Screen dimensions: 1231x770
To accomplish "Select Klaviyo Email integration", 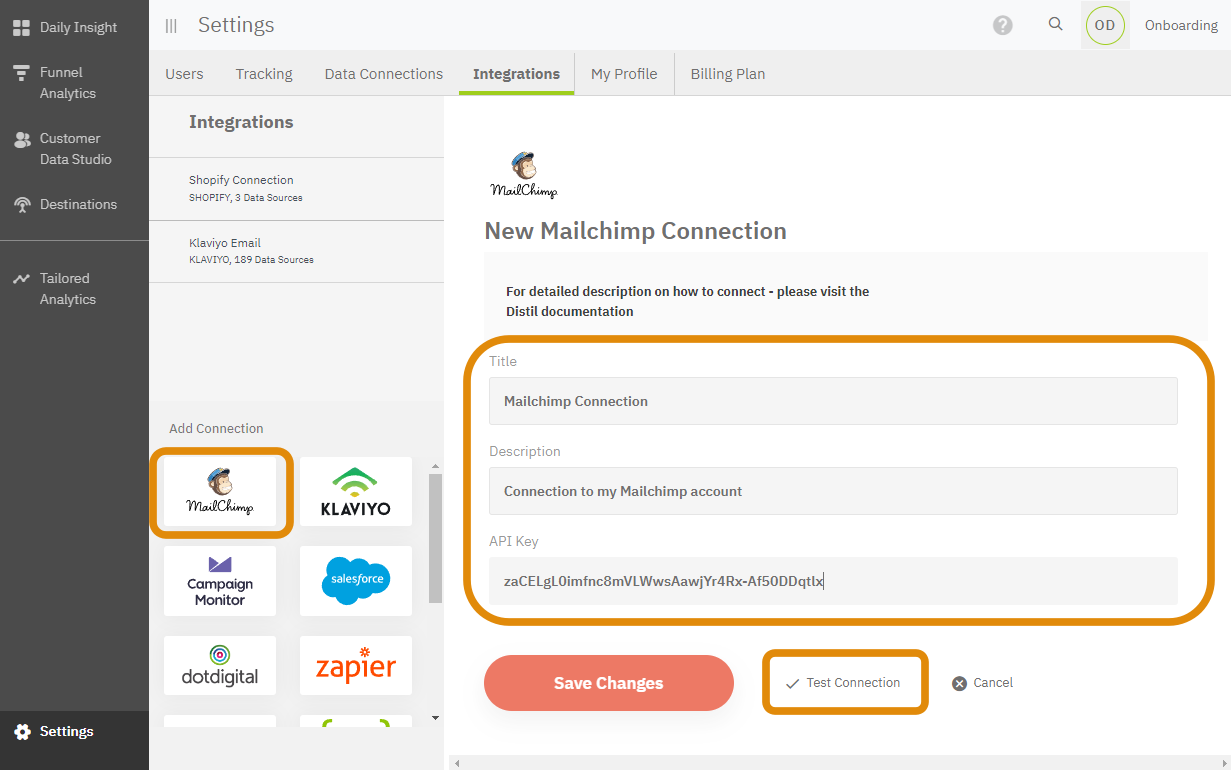I will pos(296,251).
